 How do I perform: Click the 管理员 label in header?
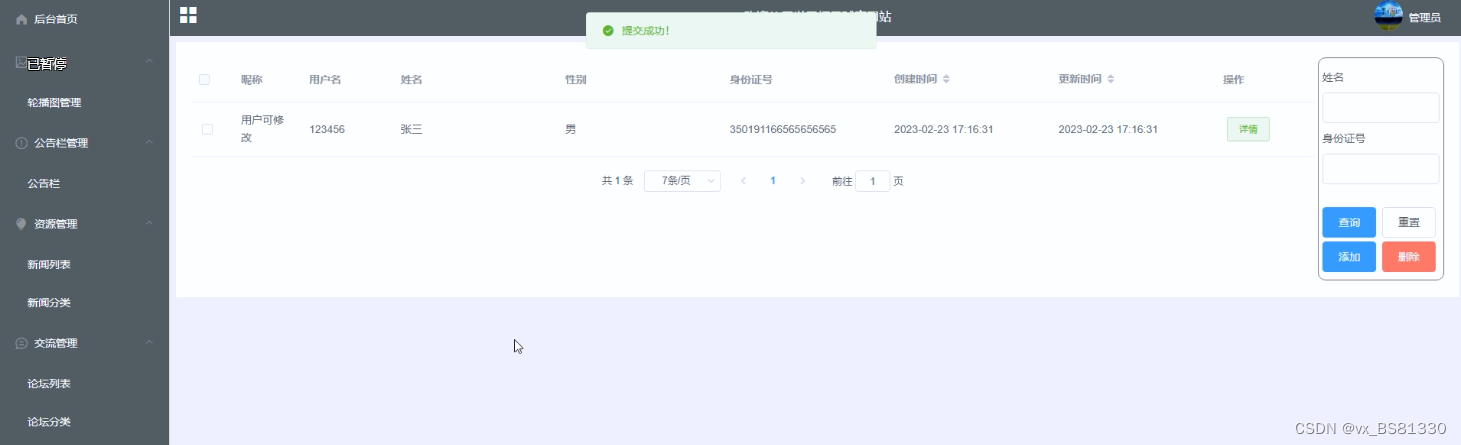1424,18
